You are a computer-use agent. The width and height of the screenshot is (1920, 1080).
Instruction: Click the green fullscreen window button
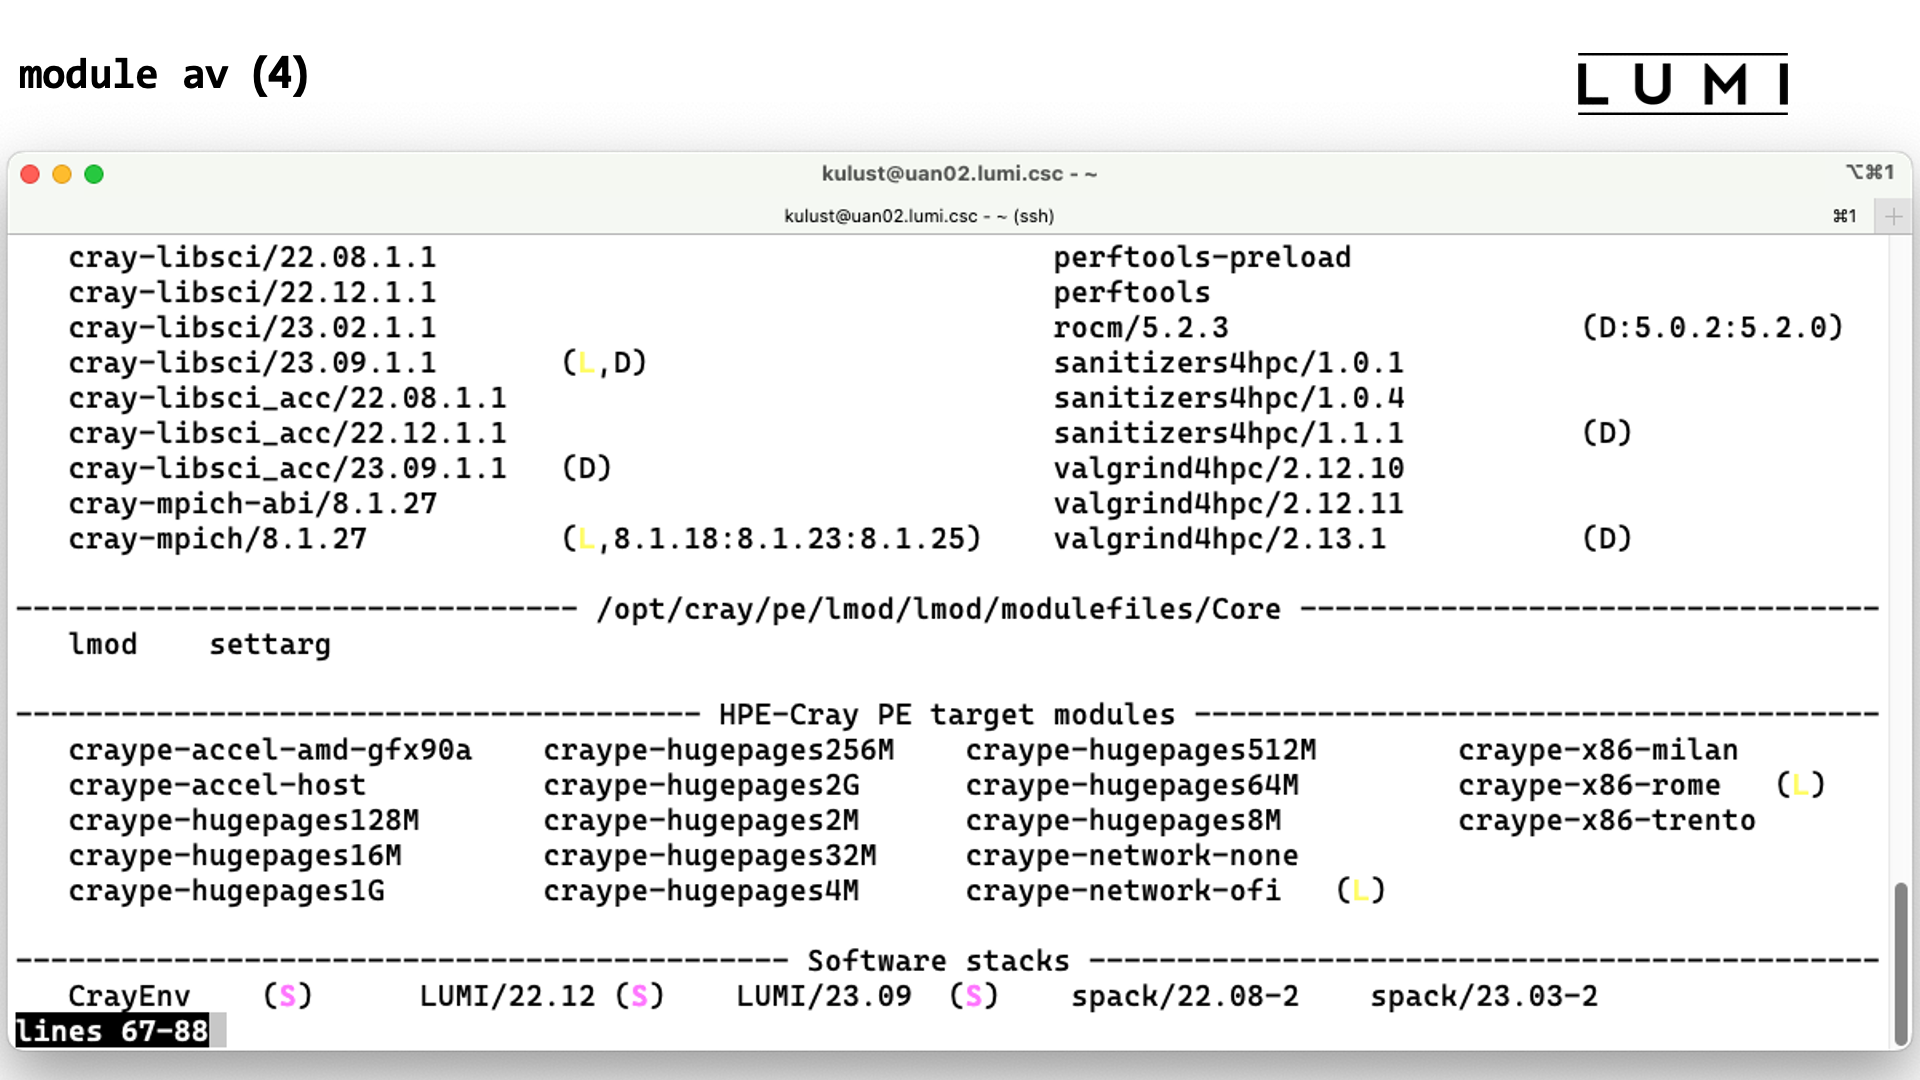click(94, 174)
